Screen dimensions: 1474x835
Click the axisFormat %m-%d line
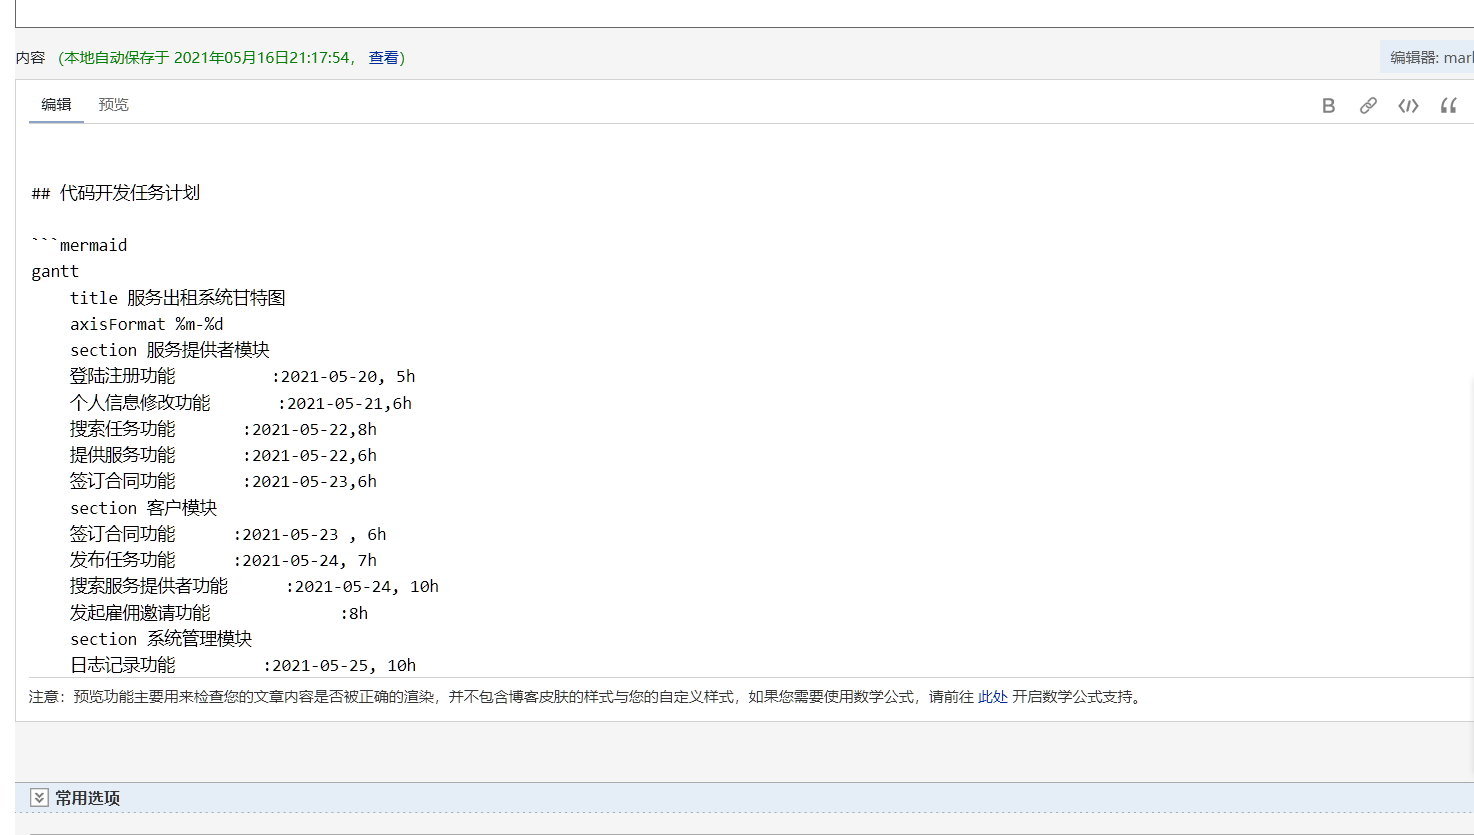tap(146, 324)
